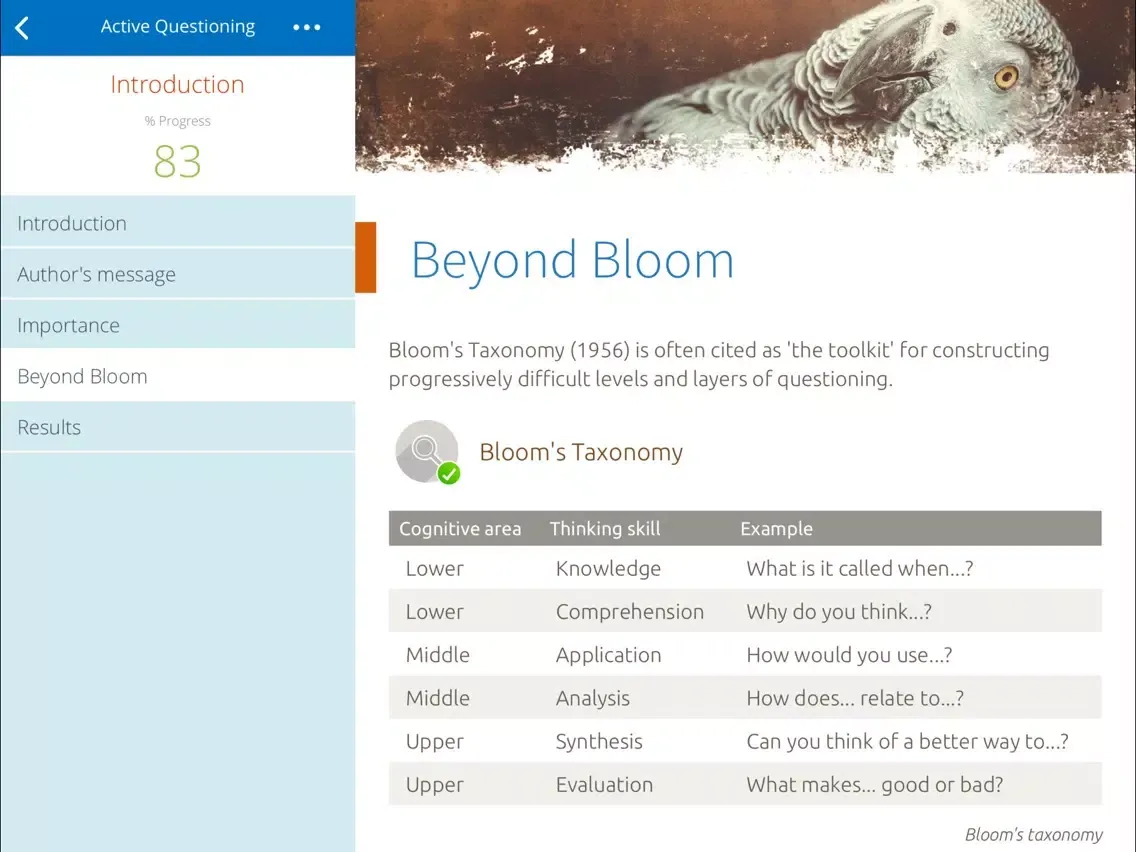Click the Synthesis thinking skill cell
Screen dimensions: 1136x852
tap(599, 741)
